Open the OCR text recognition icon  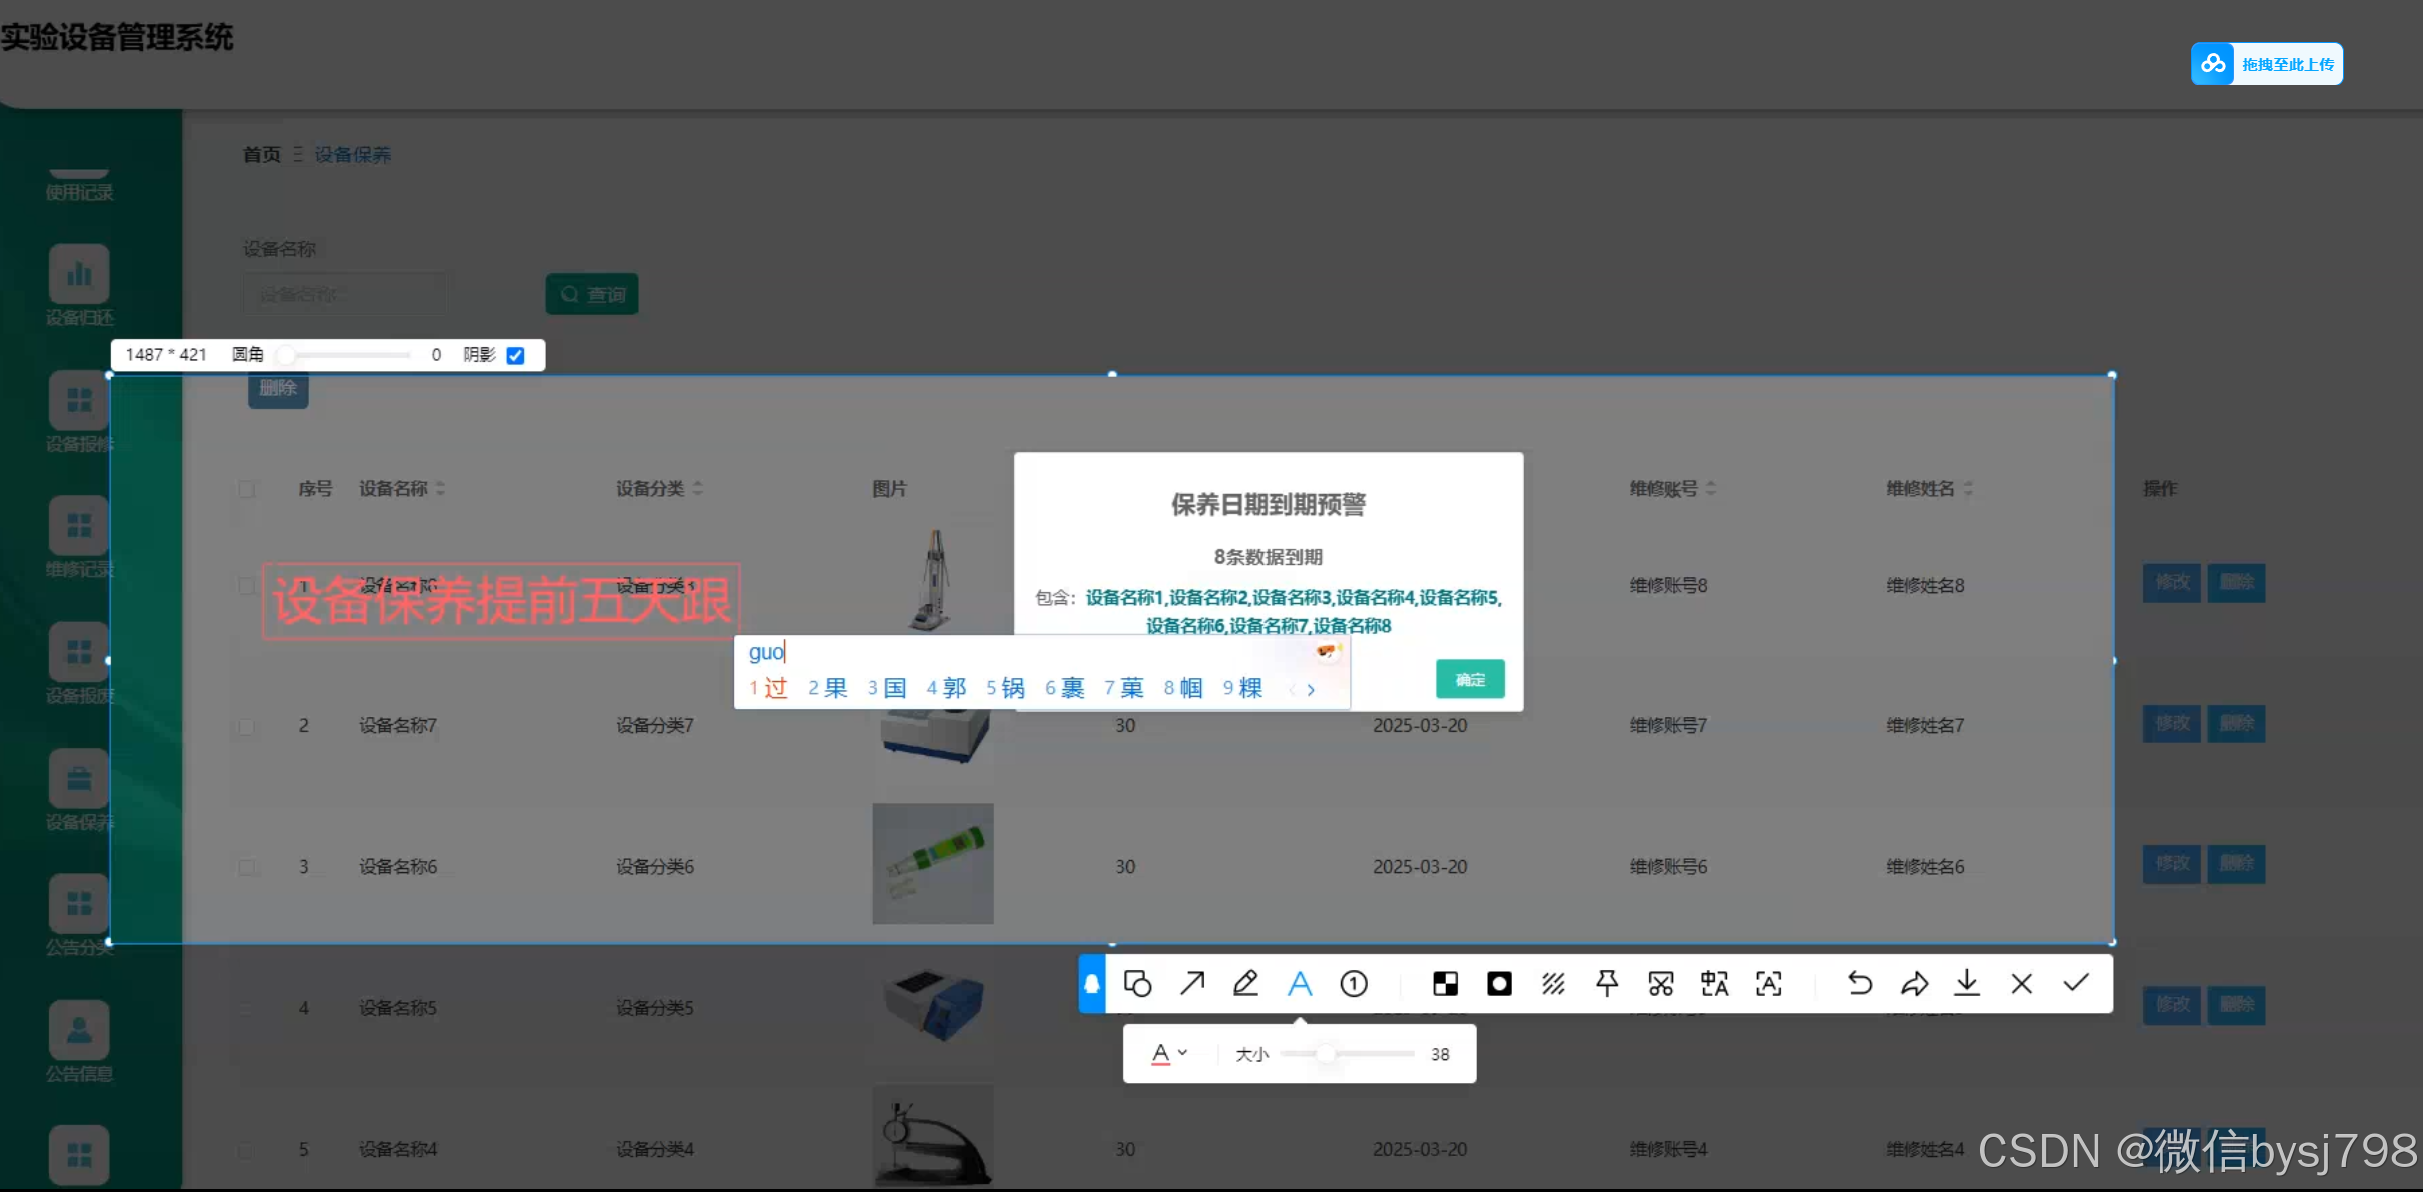pos(1769,984)
